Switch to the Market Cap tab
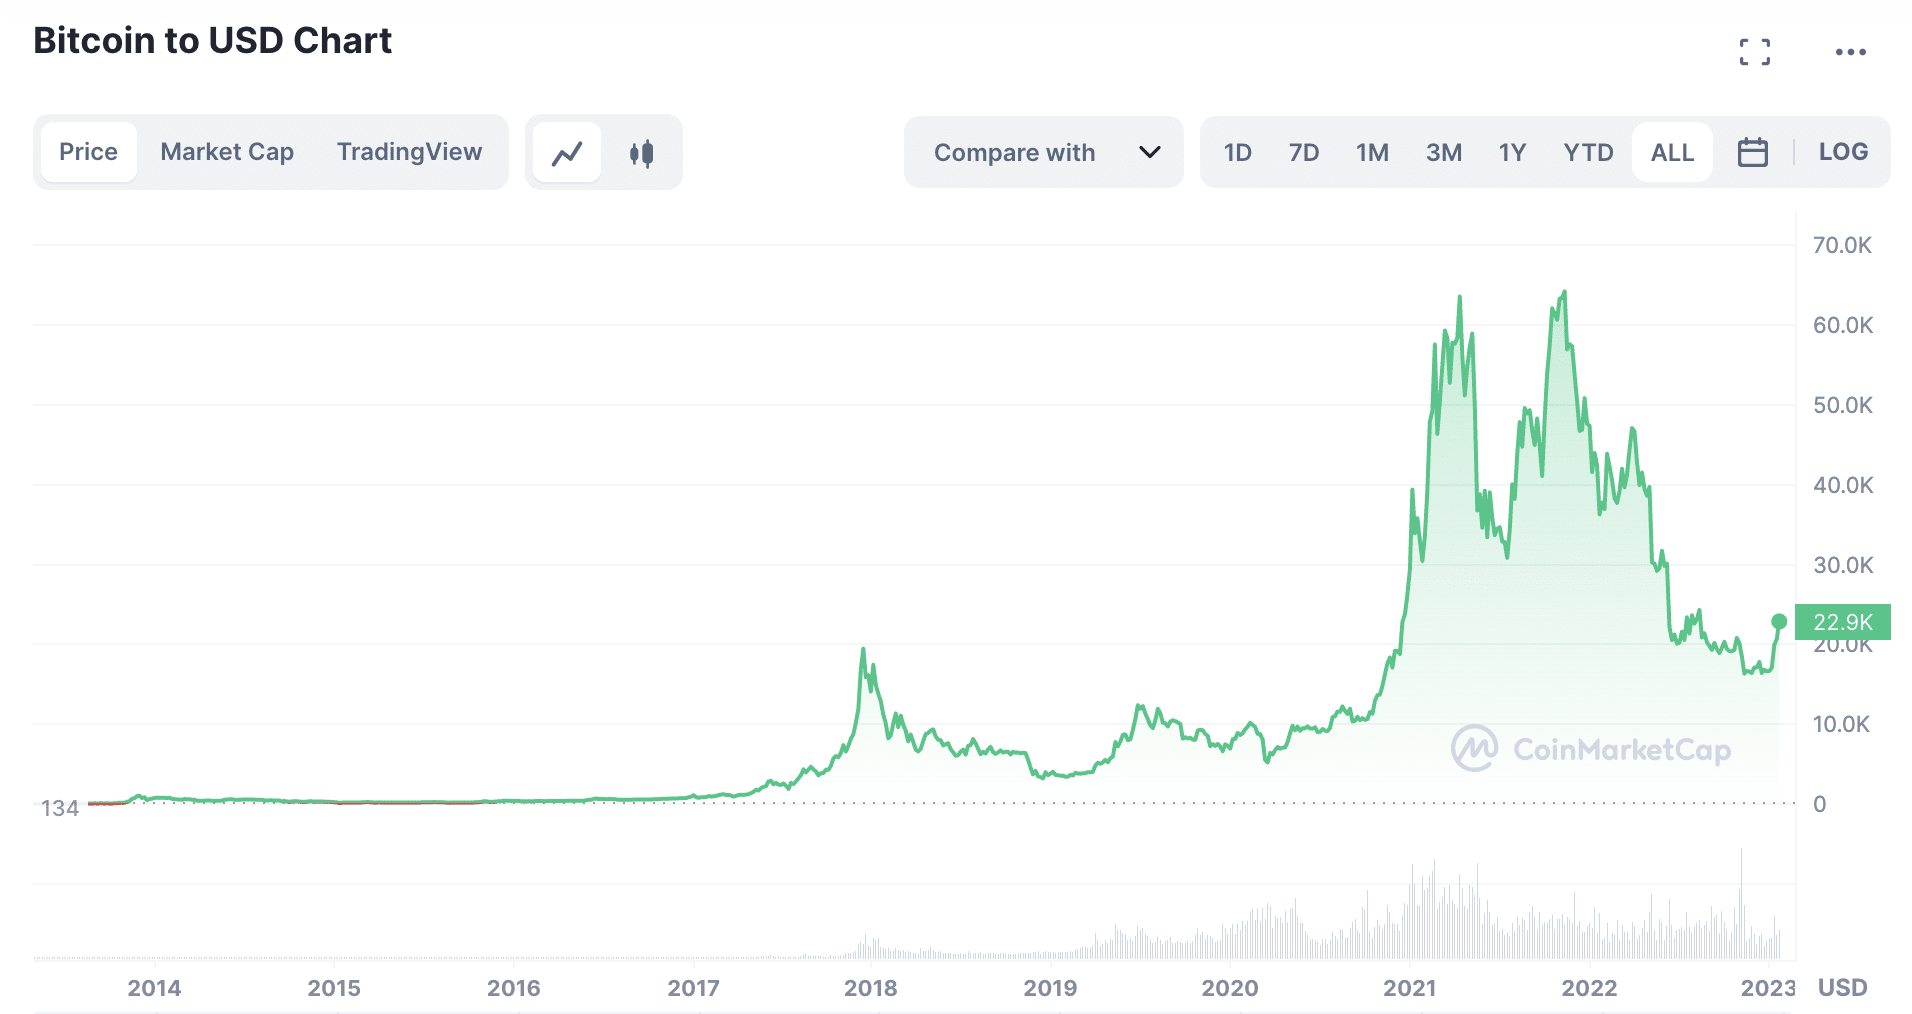This screenshot has height=1014, width=1912. (x=227, y=152)
